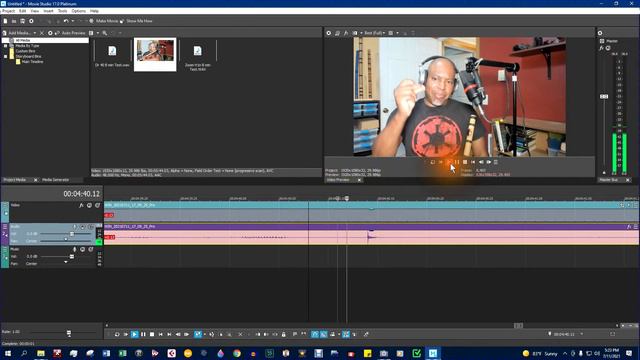Toggle Auto Preview in project media
Image resolution: width=640 pixels, height=360 pixels.
[x=71, y=33]
